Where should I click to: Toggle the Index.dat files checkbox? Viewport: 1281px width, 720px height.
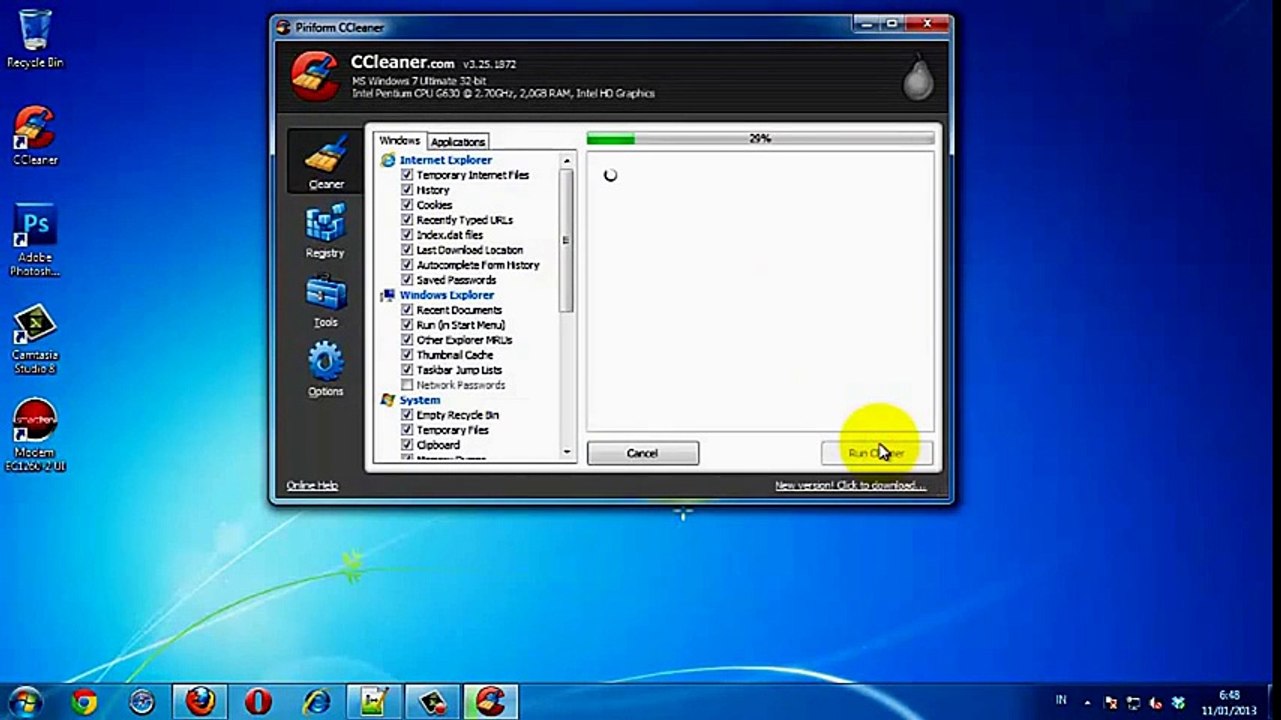point(407,235)
